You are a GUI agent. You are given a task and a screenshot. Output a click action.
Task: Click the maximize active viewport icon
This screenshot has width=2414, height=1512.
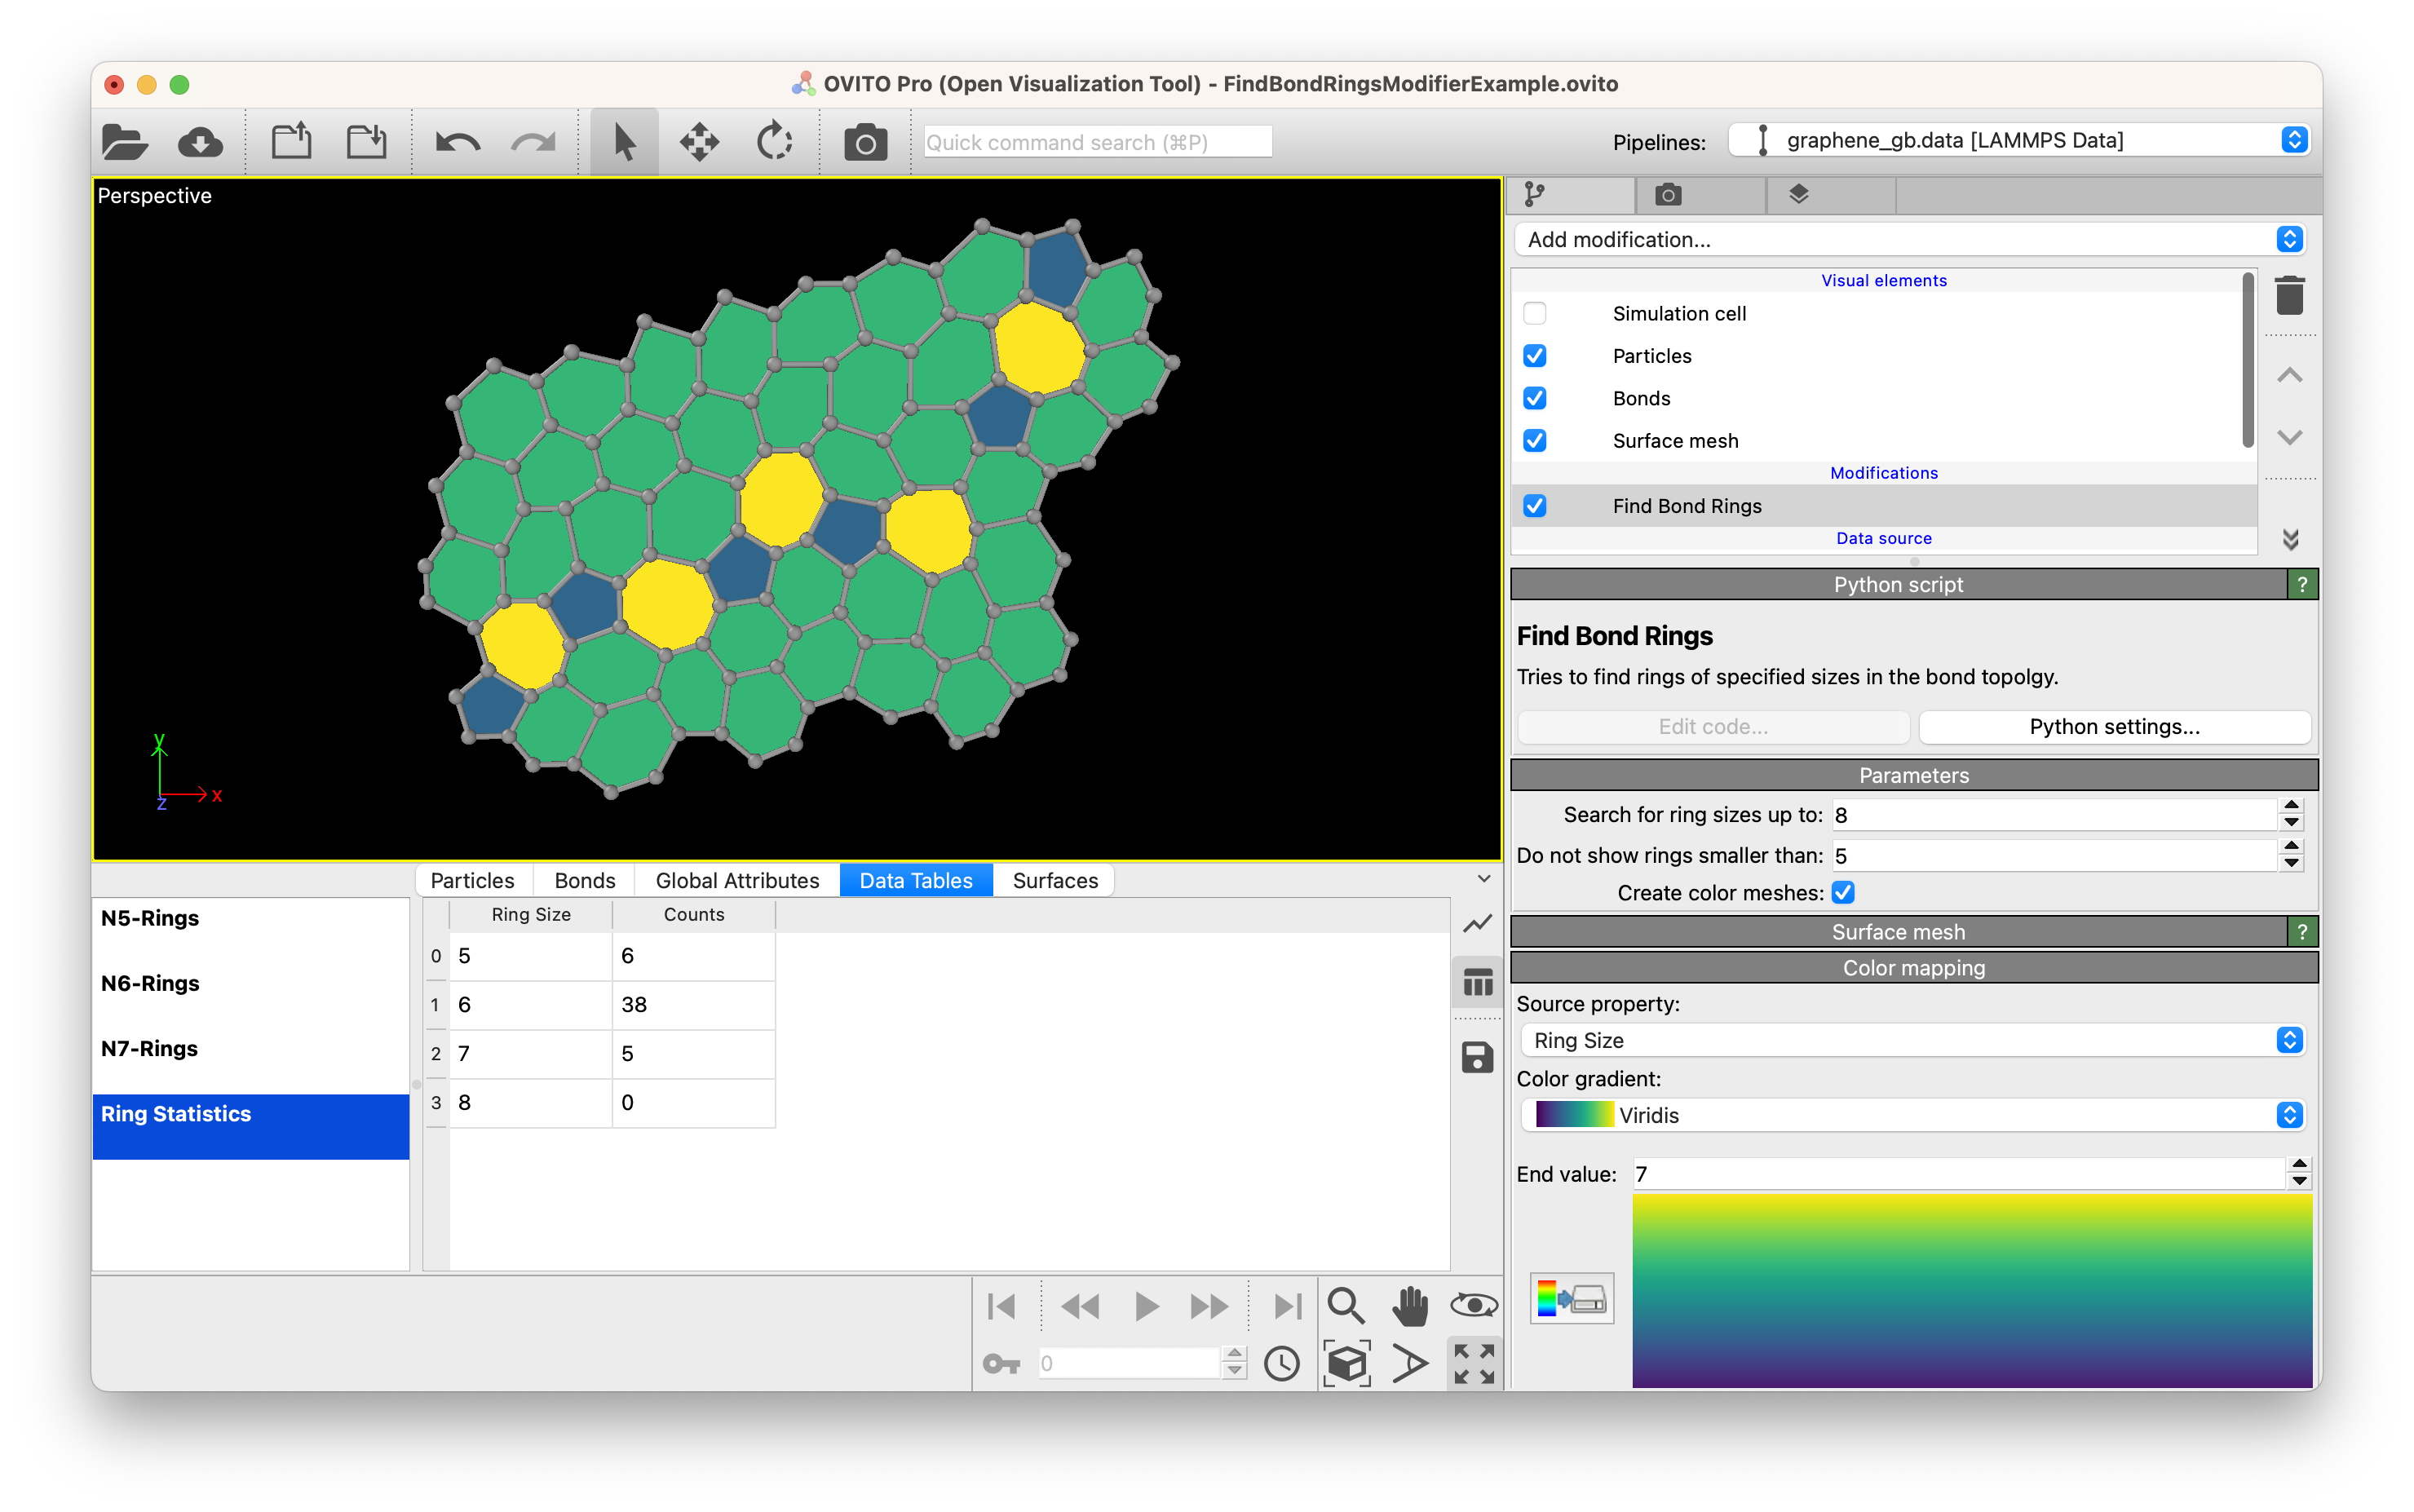tap(1474, 1363)
